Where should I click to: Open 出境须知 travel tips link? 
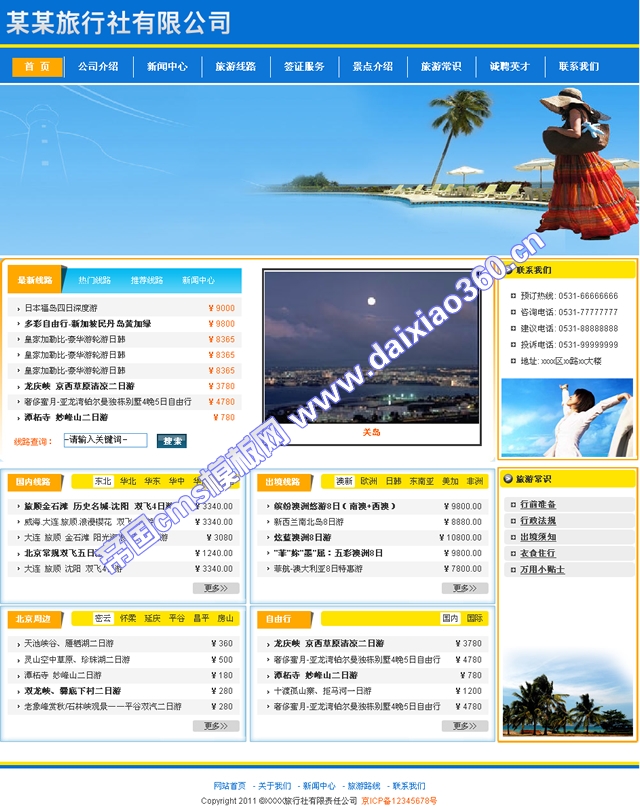coord(538,537)
